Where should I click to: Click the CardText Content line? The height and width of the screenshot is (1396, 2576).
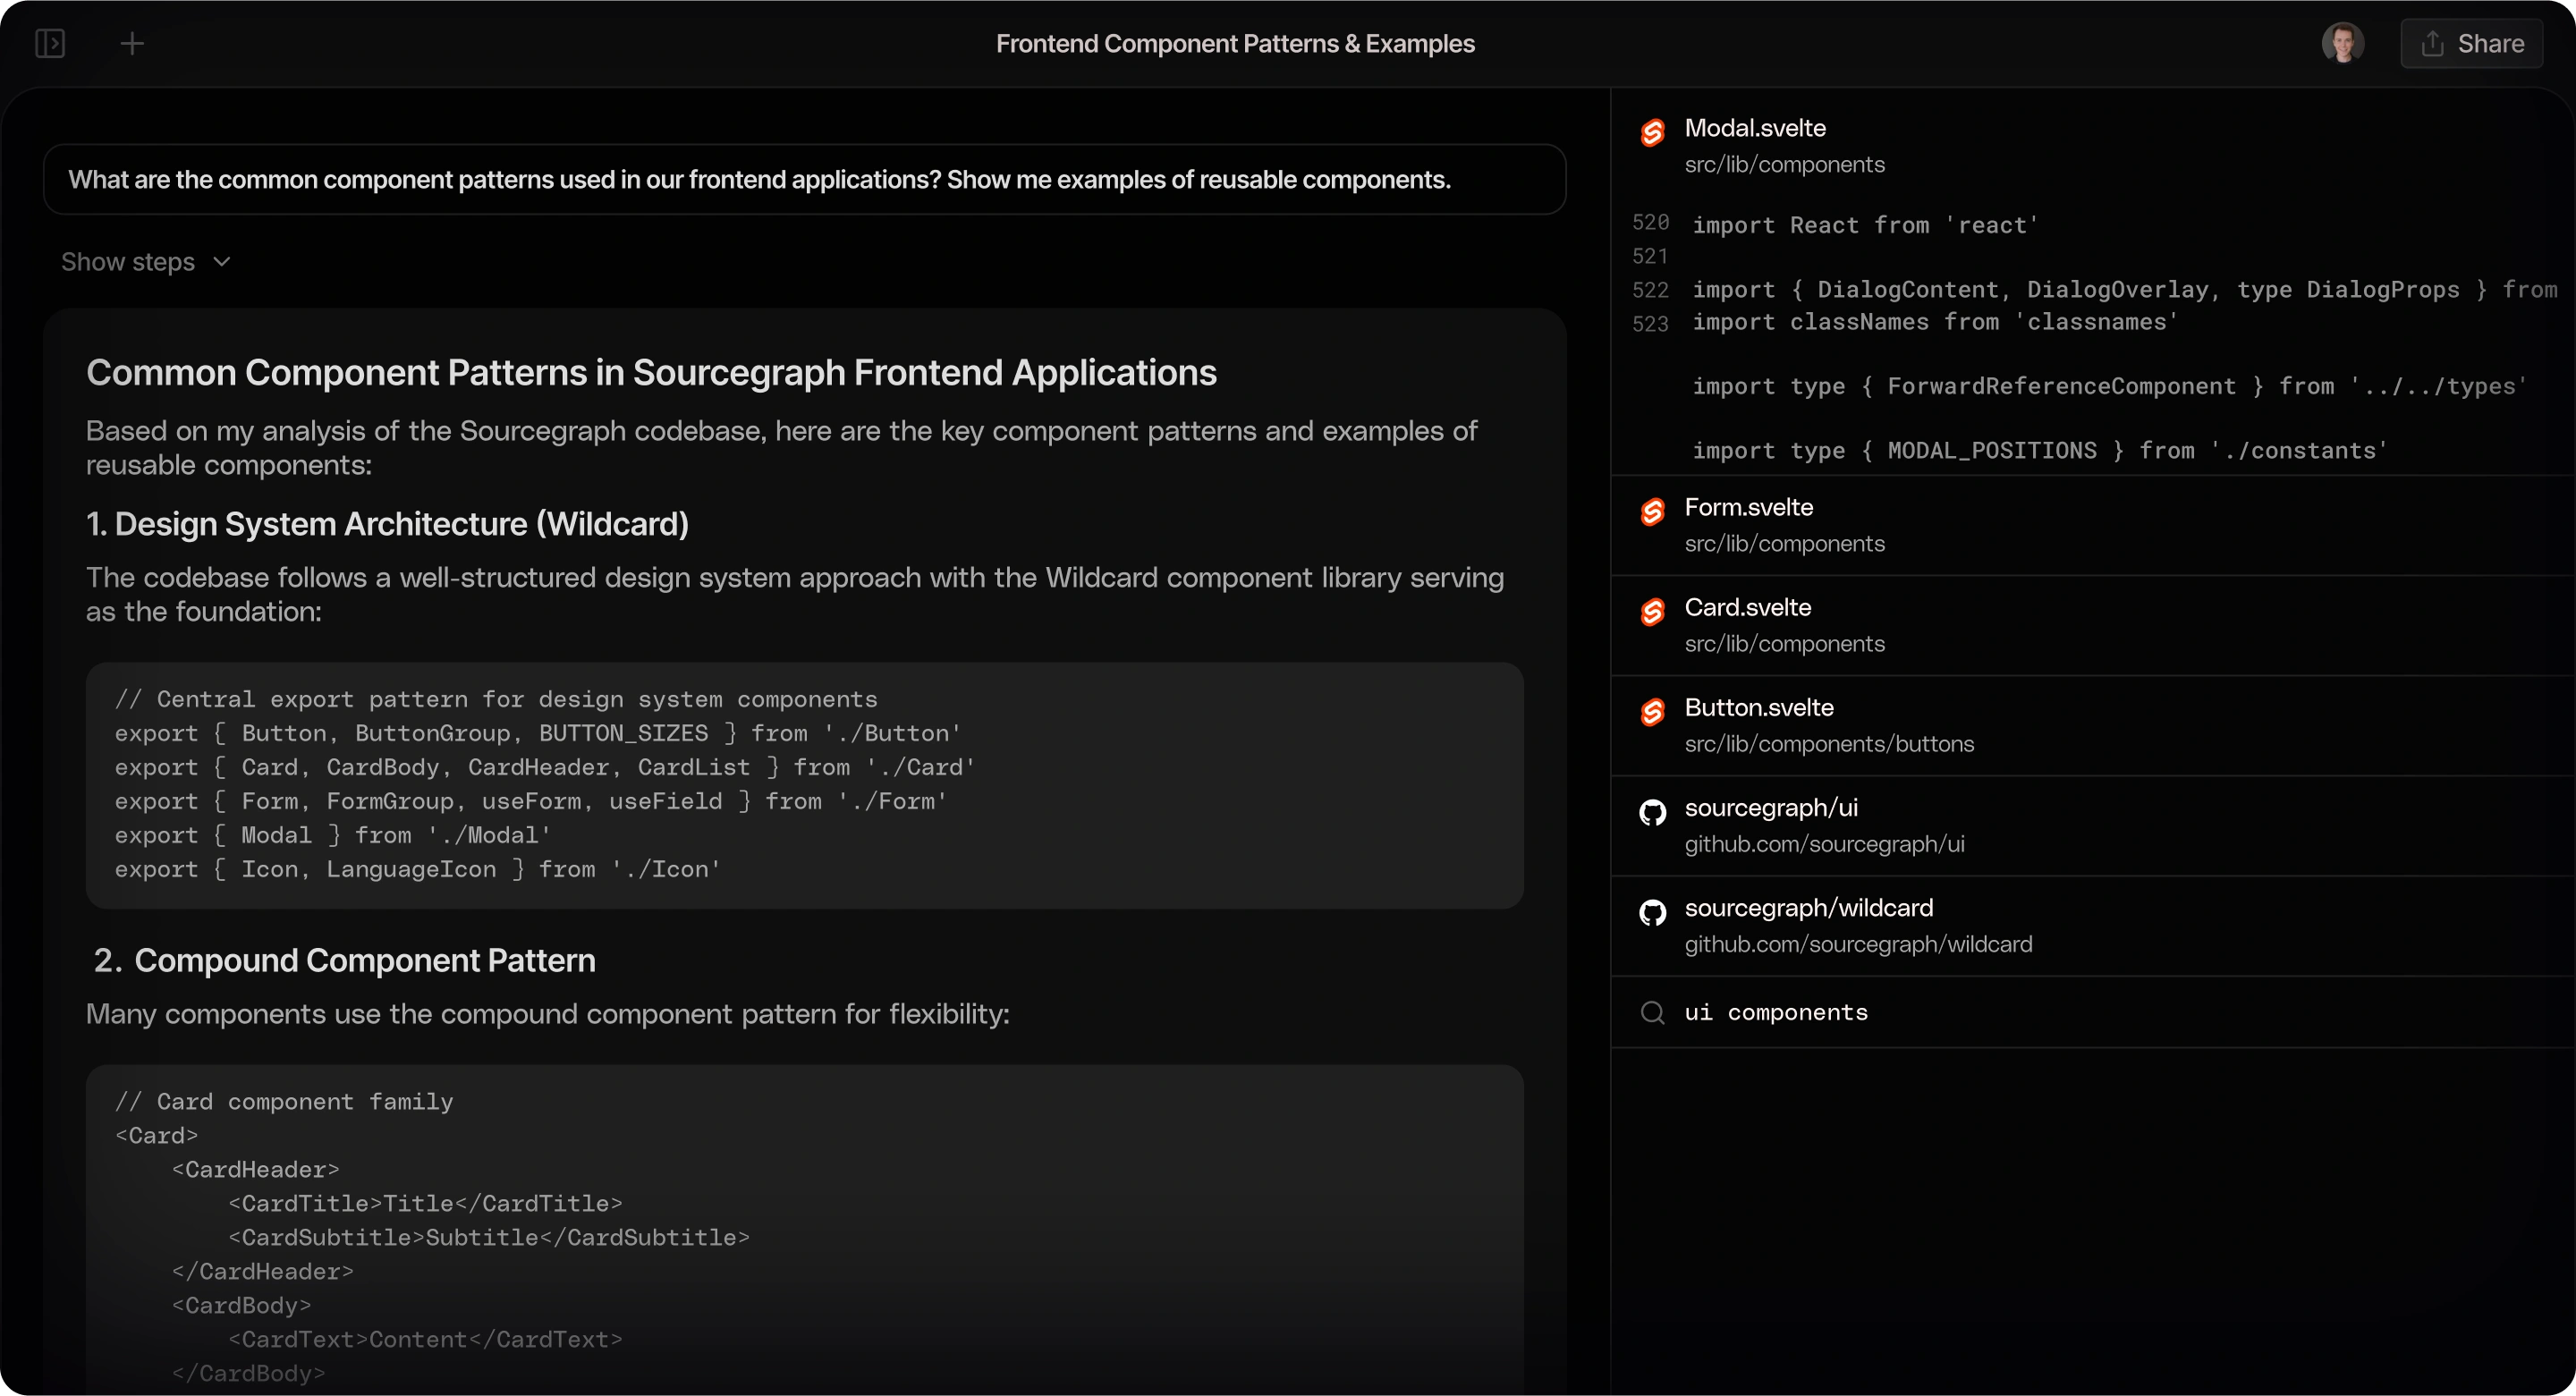coord(426,1339)
